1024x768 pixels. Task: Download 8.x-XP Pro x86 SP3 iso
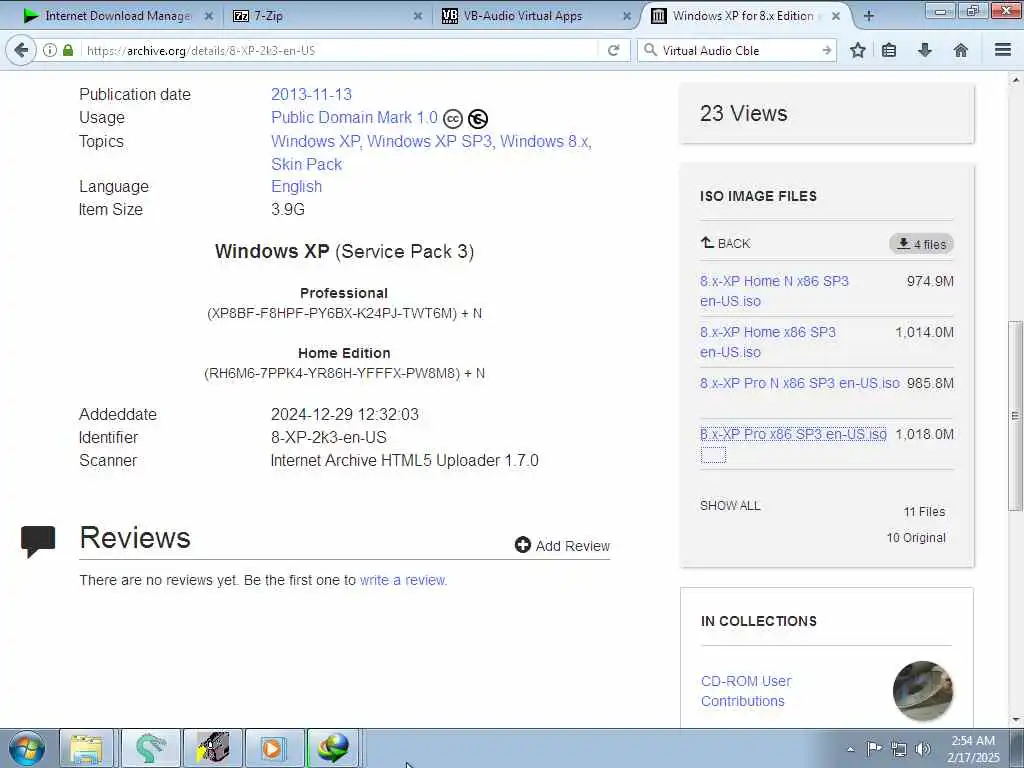tap(793, 434)
